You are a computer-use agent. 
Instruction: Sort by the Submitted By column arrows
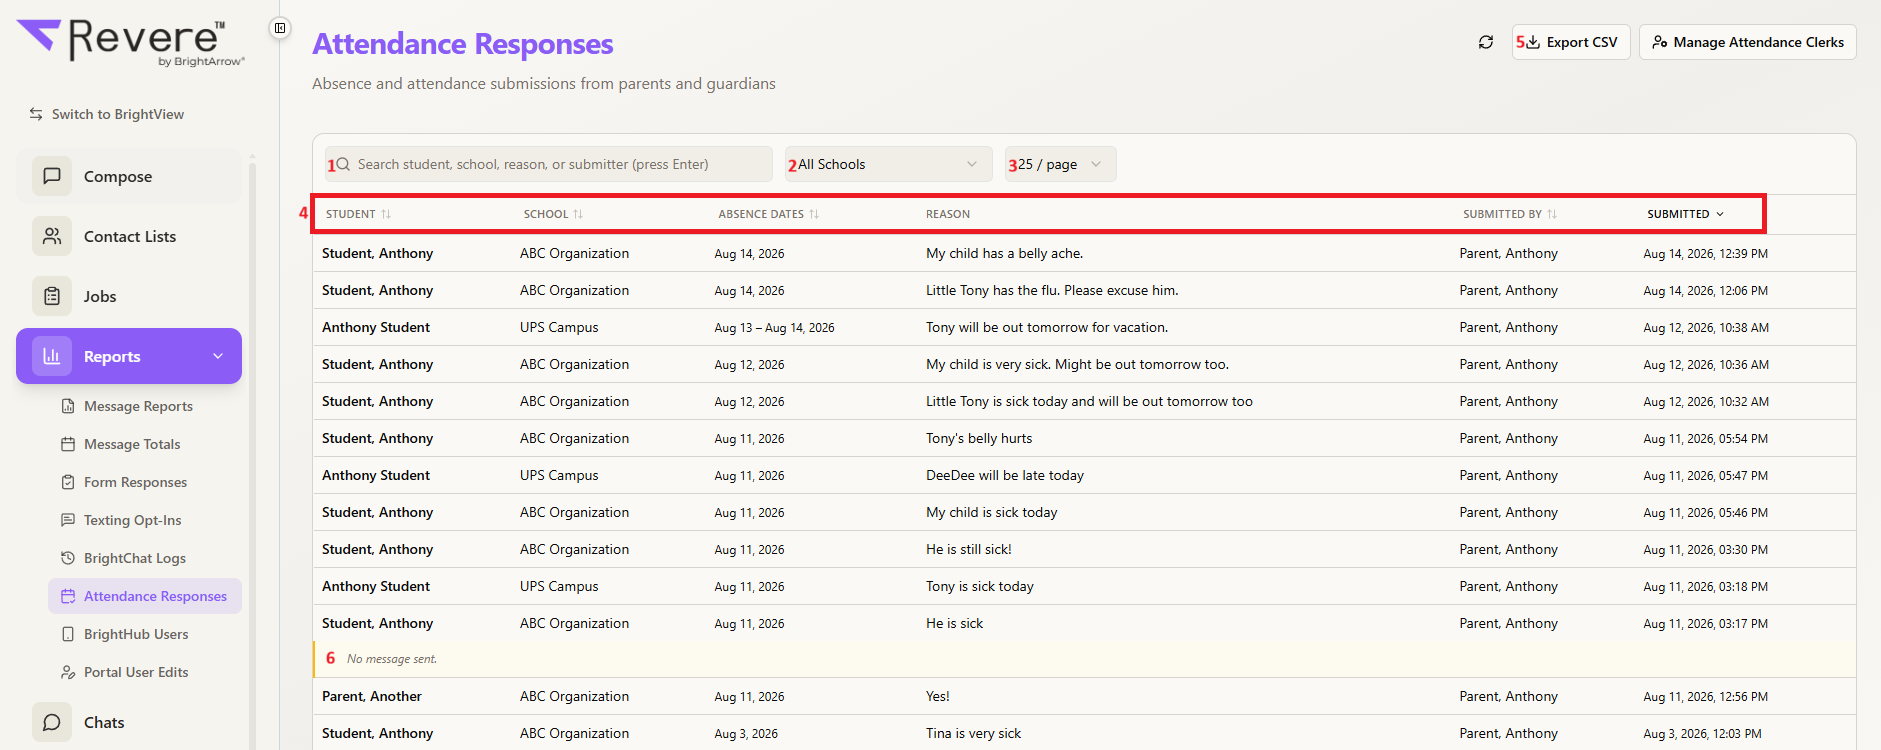pyautogui.click(x=1552, y=214)
